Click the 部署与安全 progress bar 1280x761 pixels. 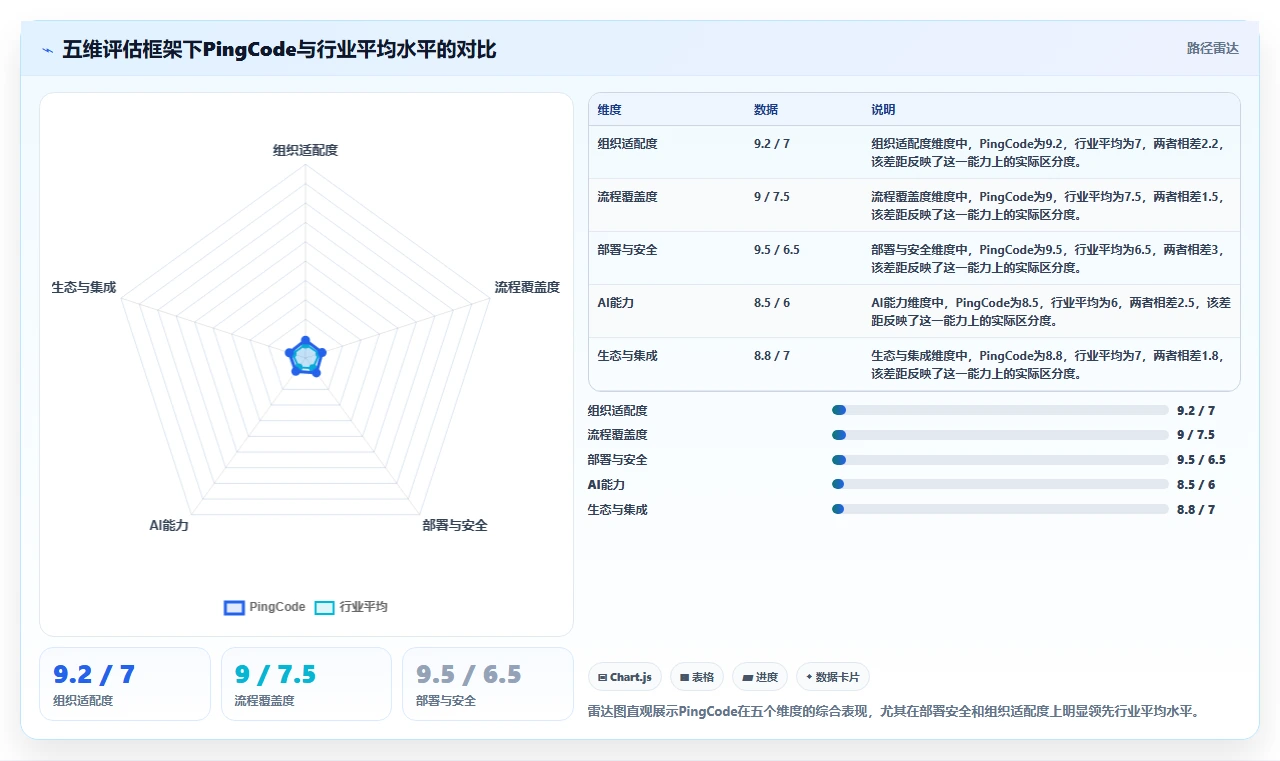click(1000, 460)
